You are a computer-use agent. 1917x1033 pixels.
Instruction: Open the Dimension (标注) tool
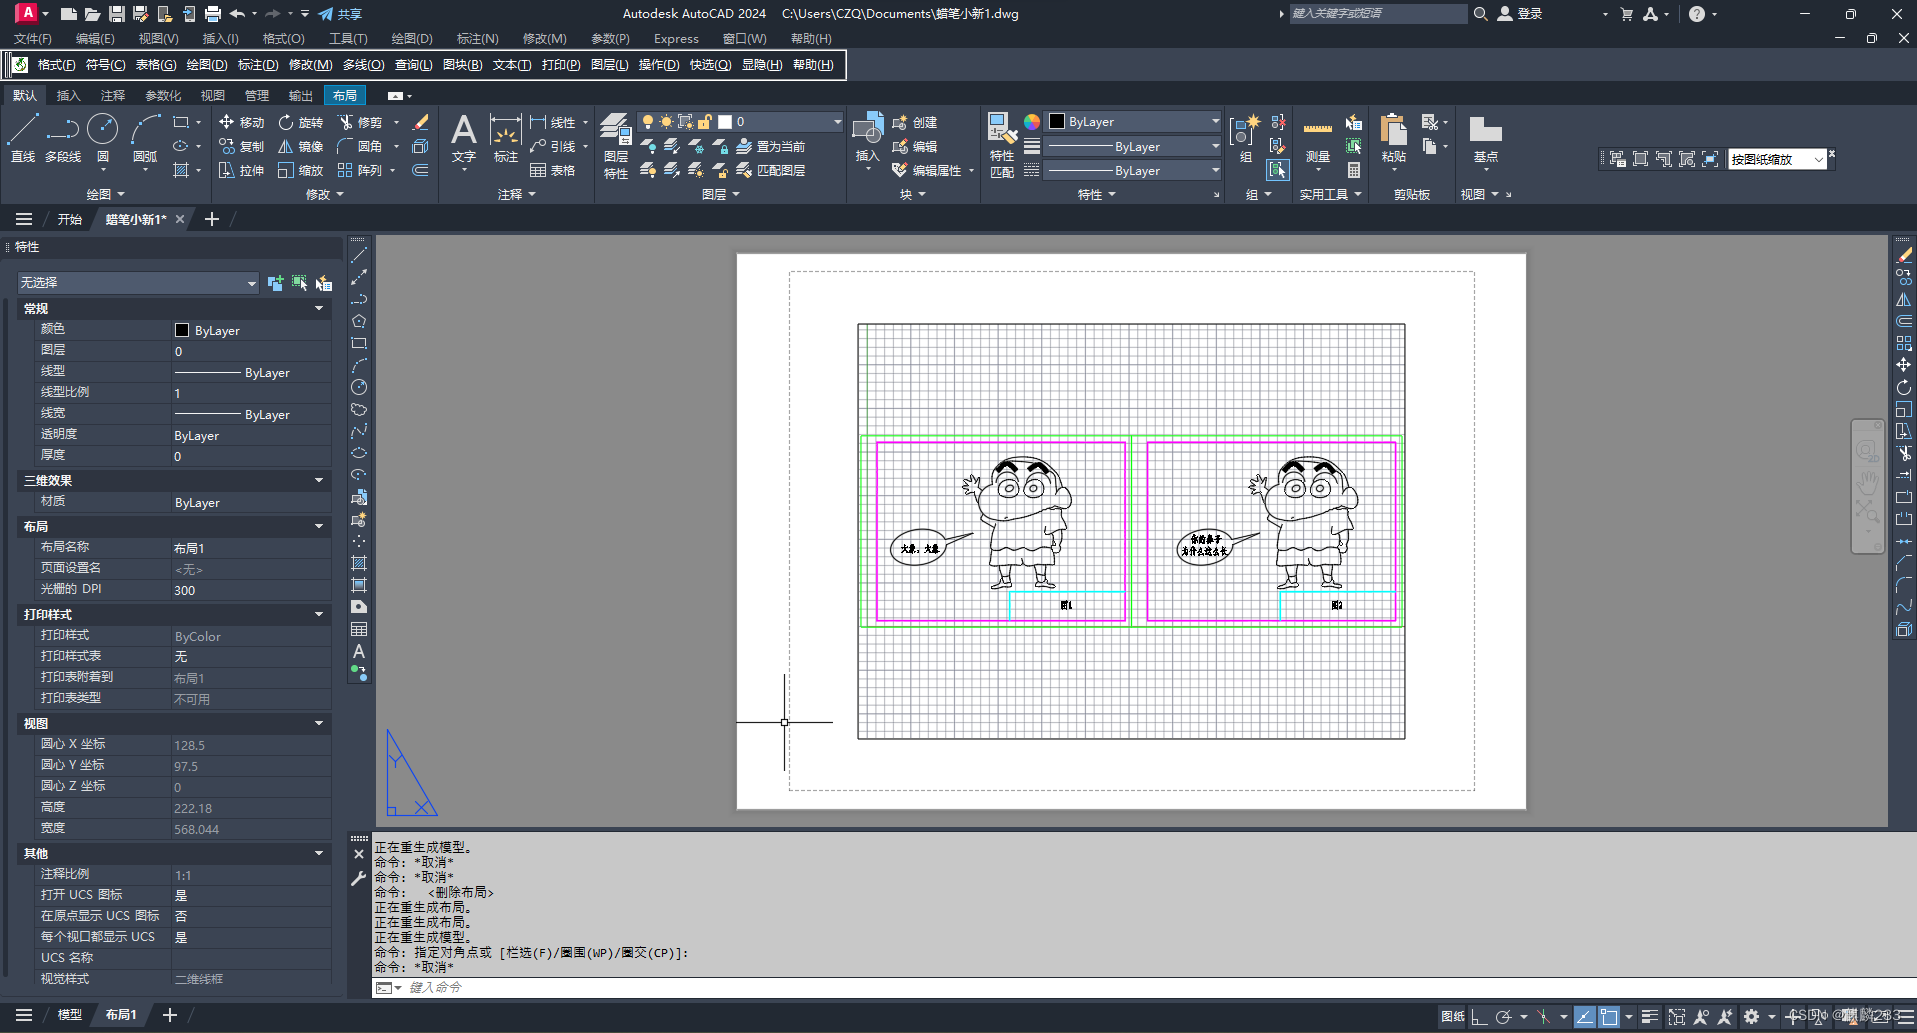click(x=505, y=138)
